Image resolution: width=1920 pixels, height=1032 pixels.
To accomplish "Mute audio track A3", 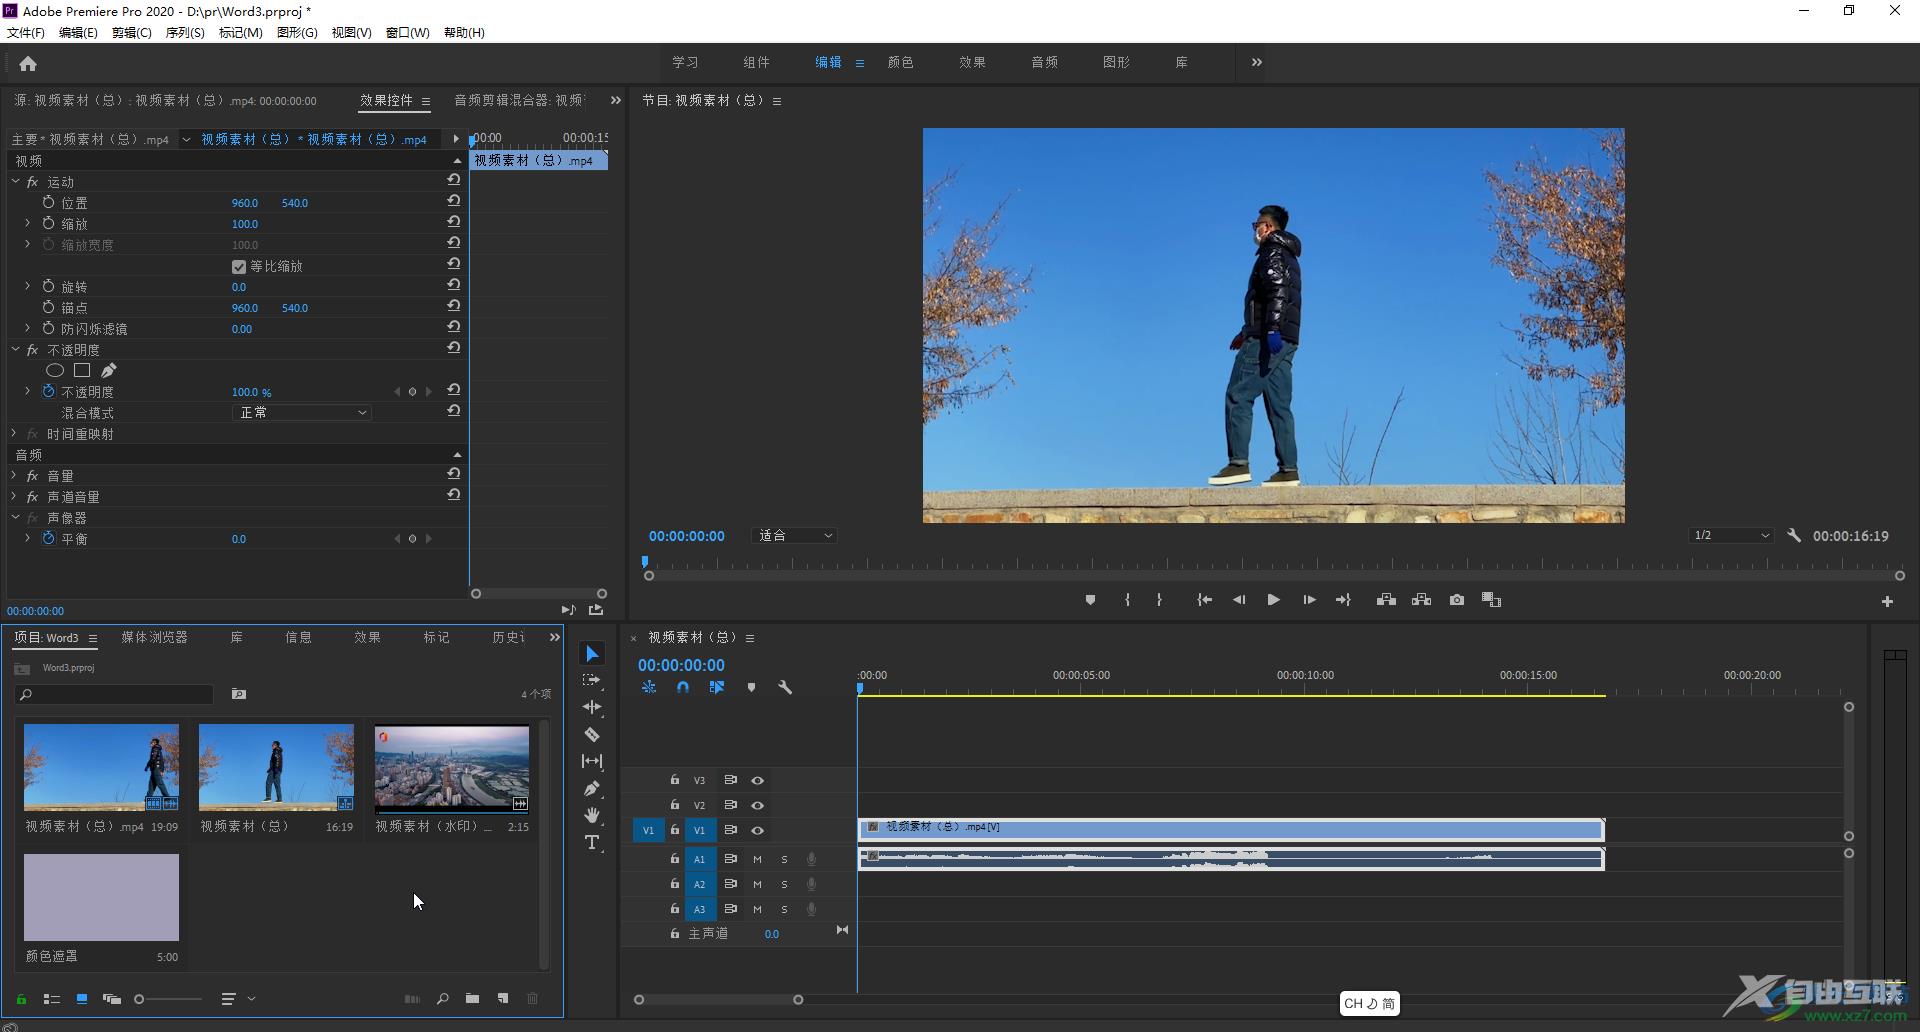I will click(x=757, y=909).
